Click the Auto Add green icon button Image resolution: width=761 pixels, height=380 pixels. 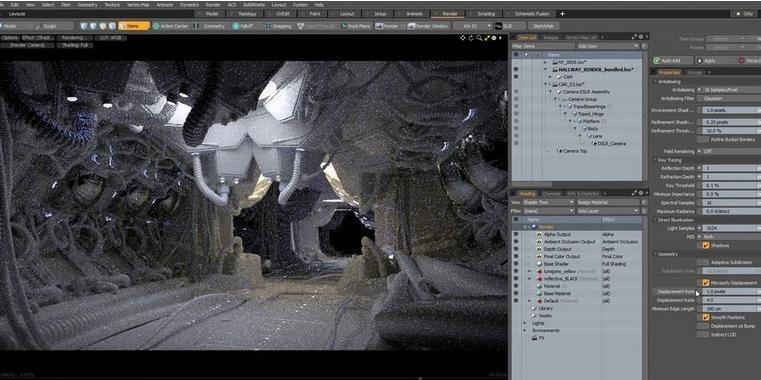point(657,61)
